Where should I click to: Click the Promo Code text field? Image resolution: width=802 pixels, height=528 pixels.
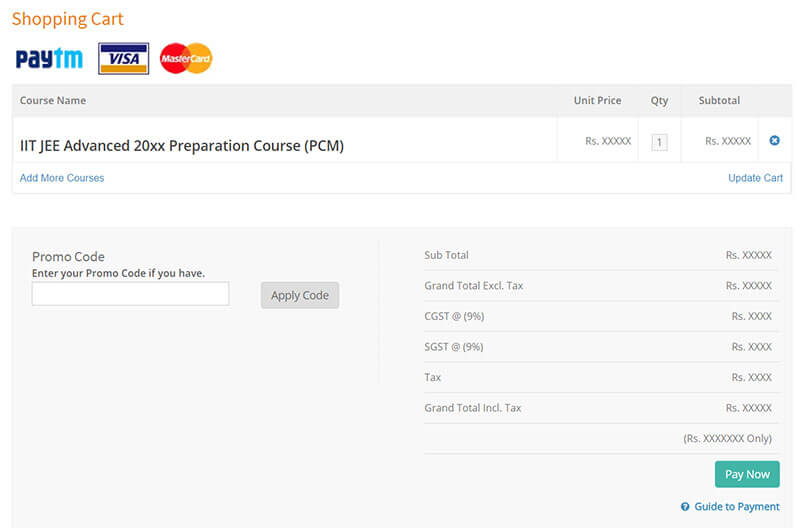coord(130,294)
